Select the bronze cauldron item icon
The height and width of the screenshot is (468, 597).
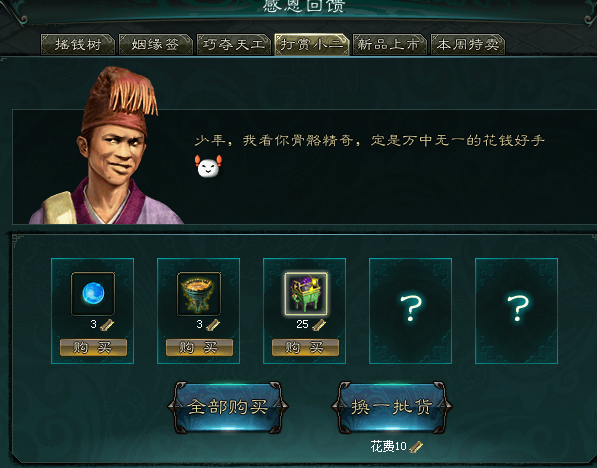tap(199, 294)
